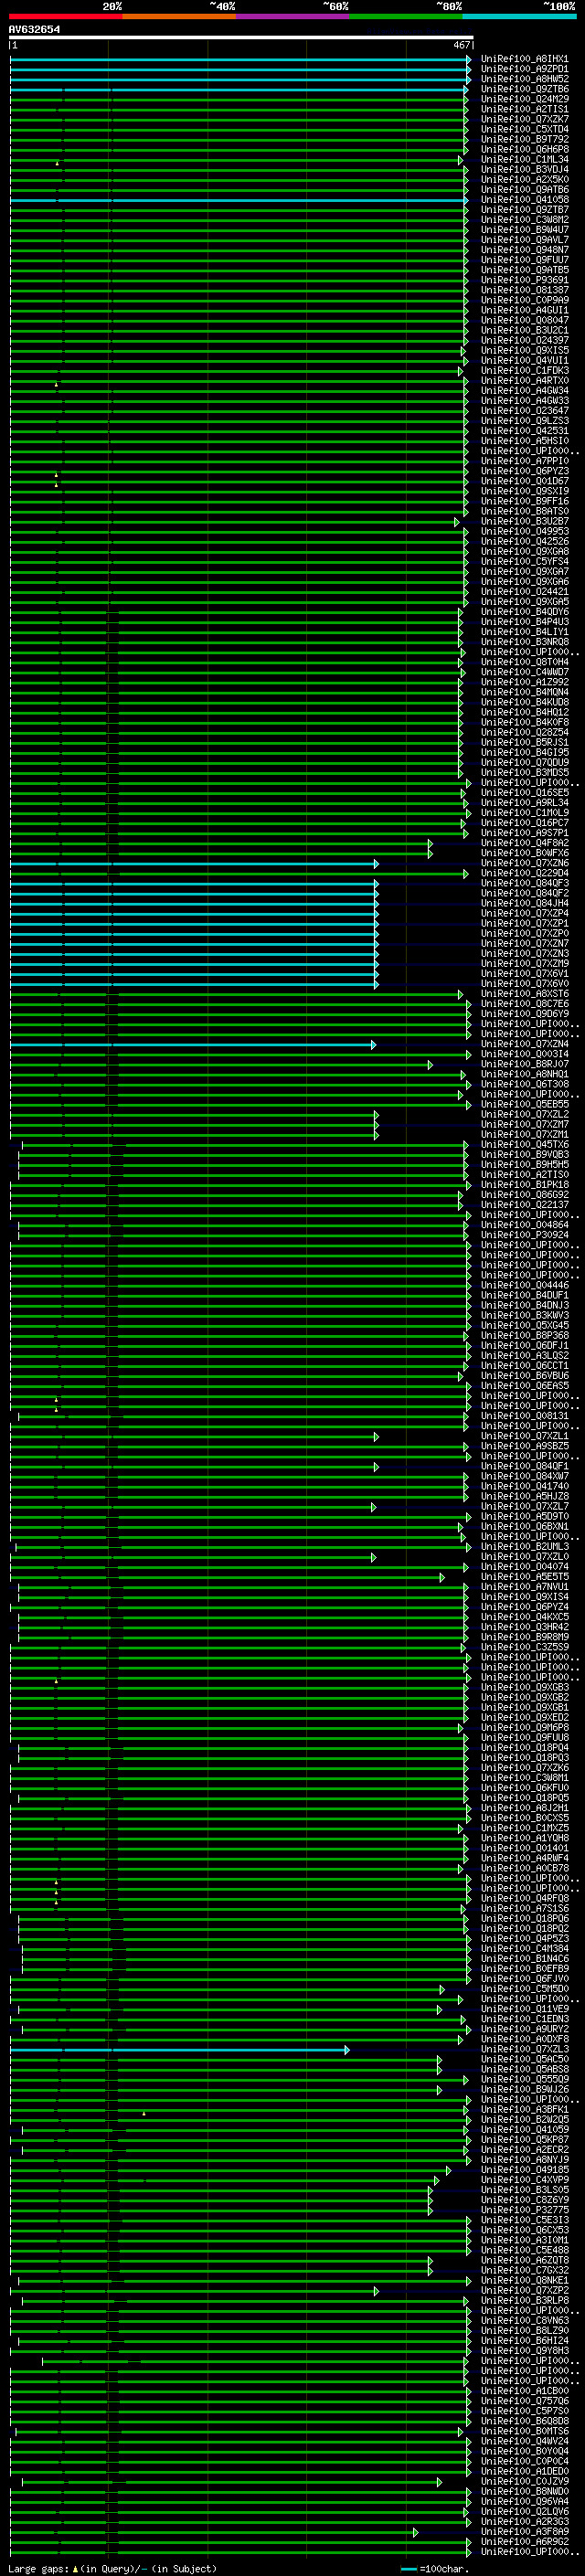Select hit UniRef100_Q4F8A2
Screen dimensions: 585x2576
(524, 843)
